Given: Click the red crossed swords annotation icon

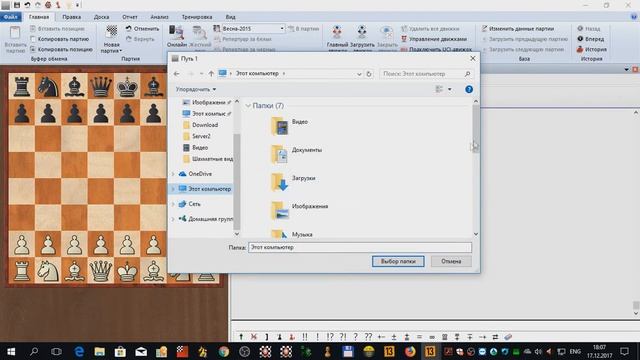Looking at the screenshot, I should tap(253, 337).
